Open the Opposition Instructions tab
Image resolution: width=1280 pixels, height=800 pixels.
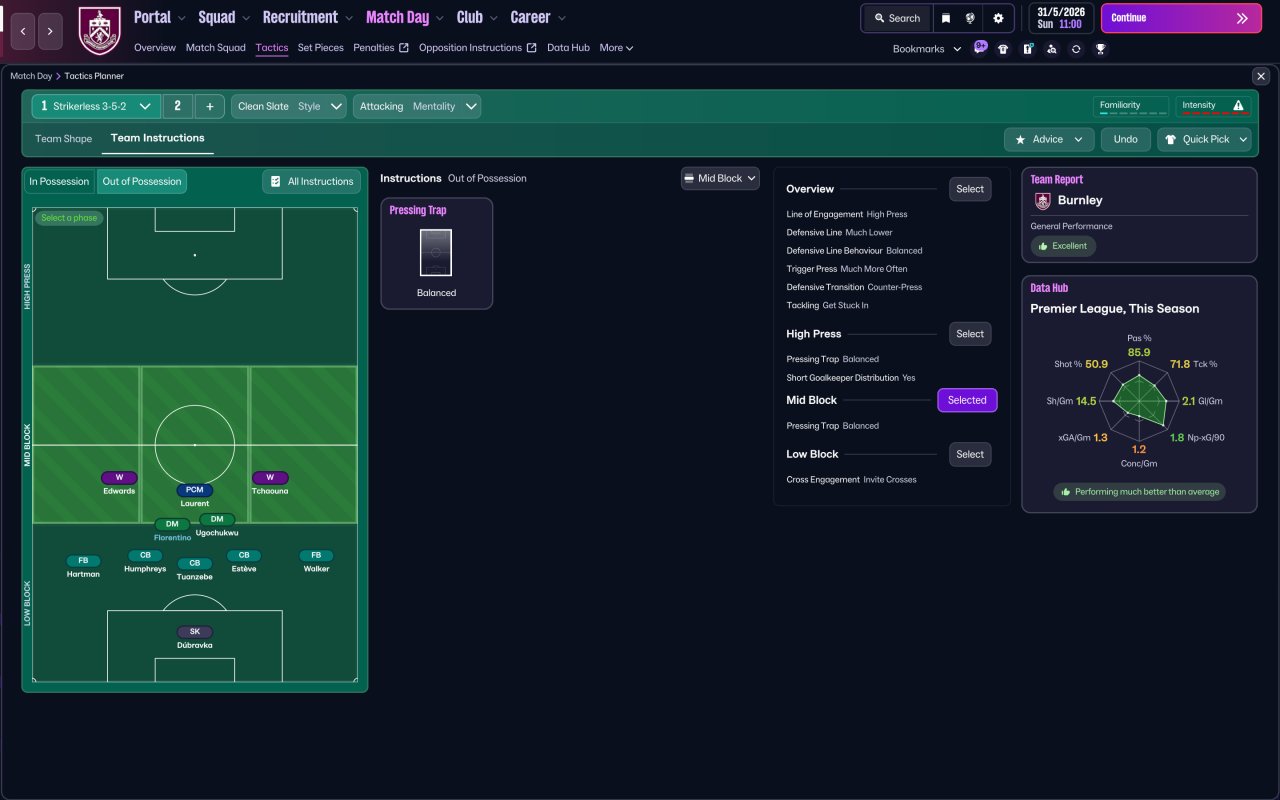tap(477, 47)
